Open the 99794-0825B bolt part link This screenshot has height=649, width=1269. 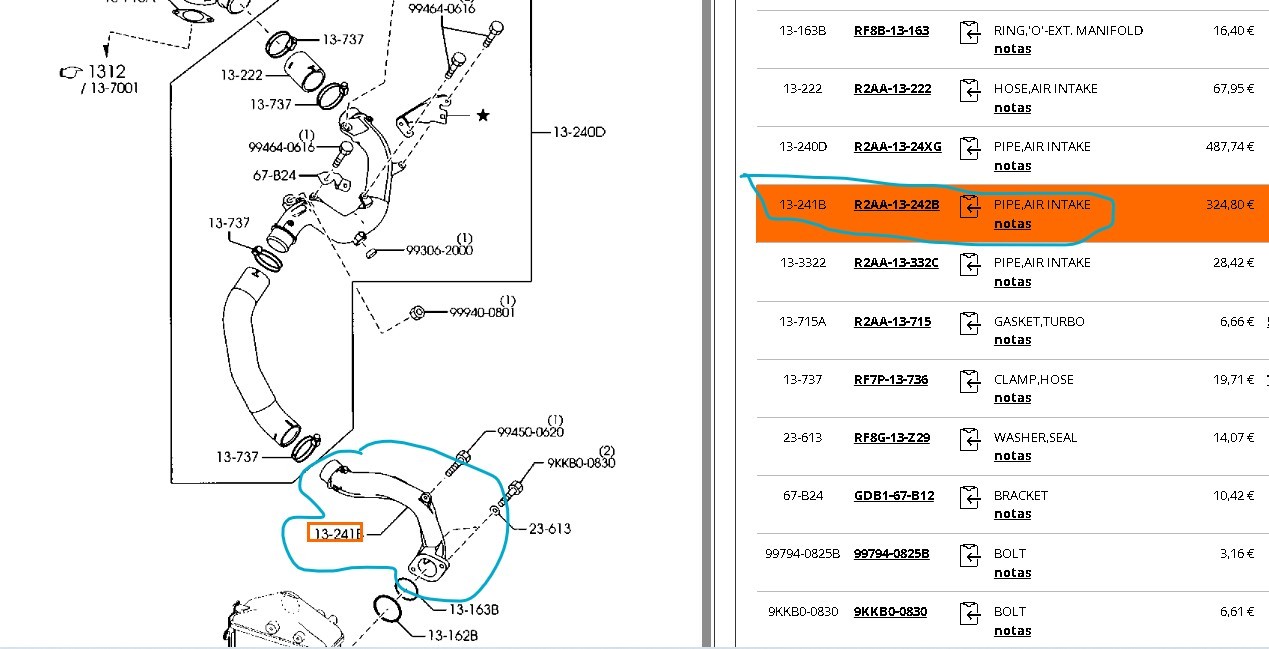click(891, 554)
